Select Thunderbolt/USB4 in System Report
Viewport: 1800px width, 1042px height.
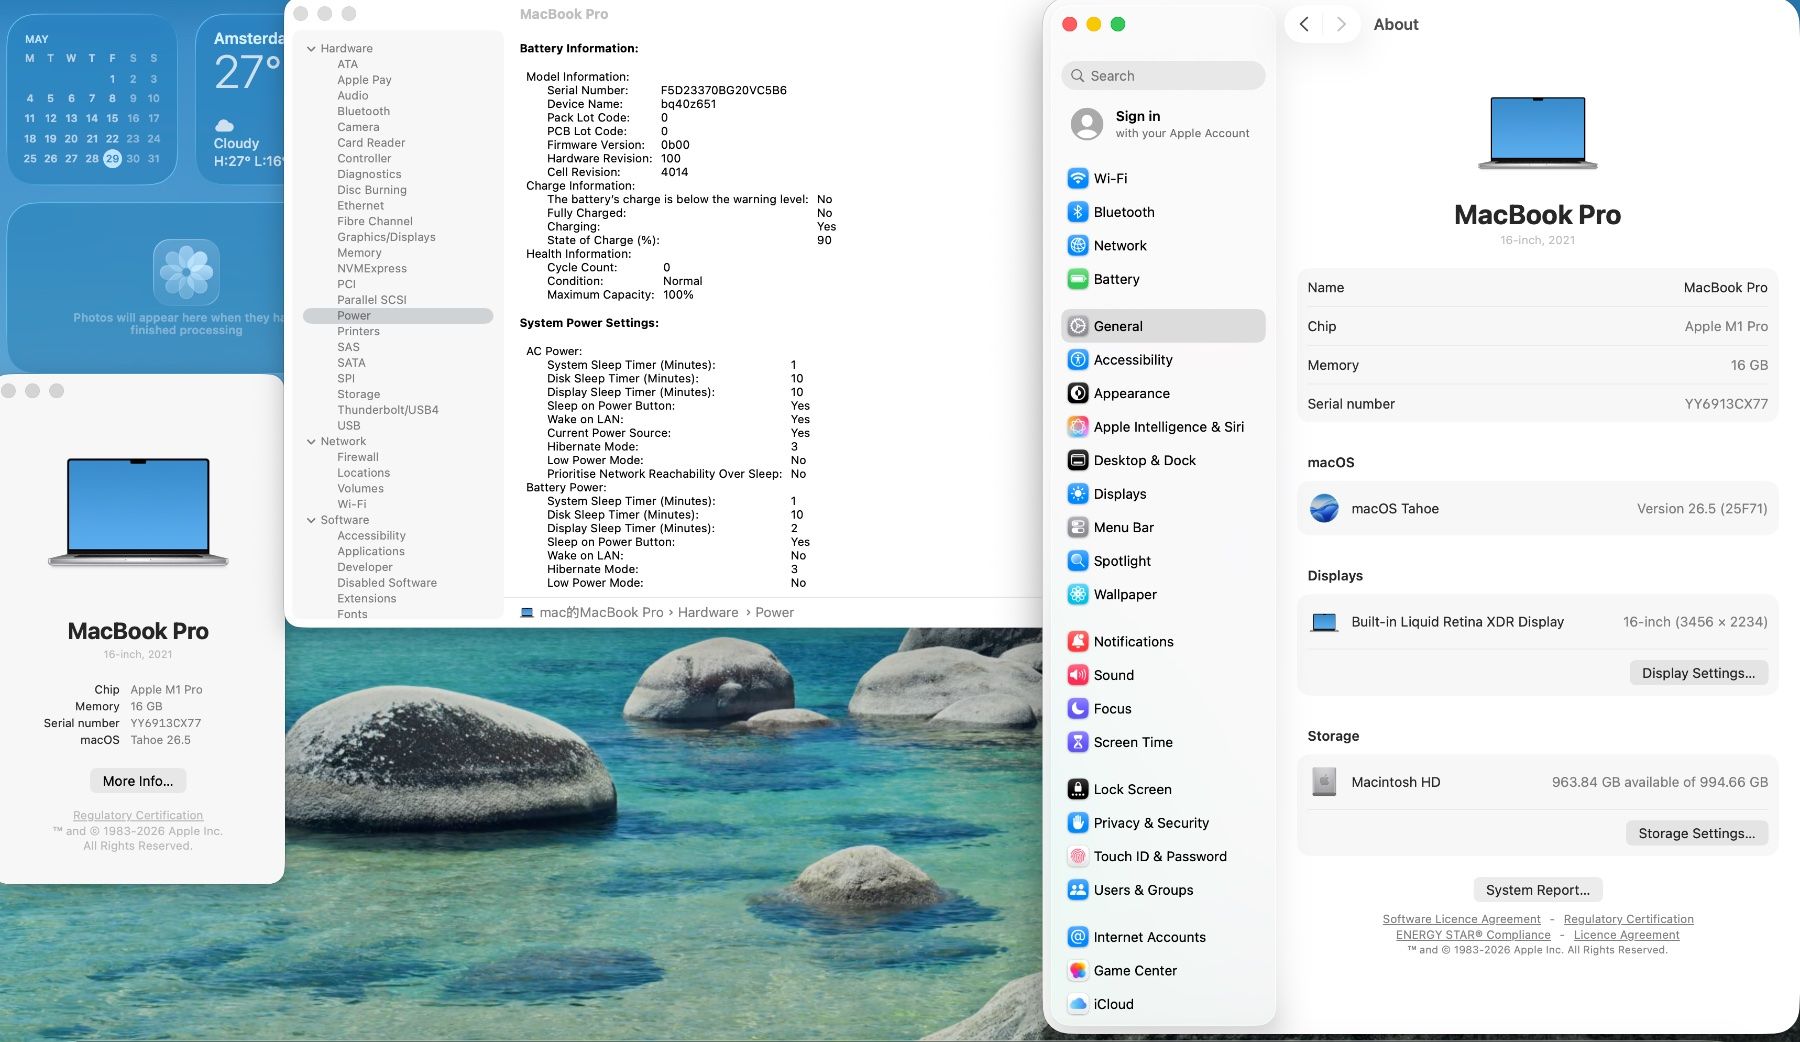pyautogui.click(x=388, y=410)
